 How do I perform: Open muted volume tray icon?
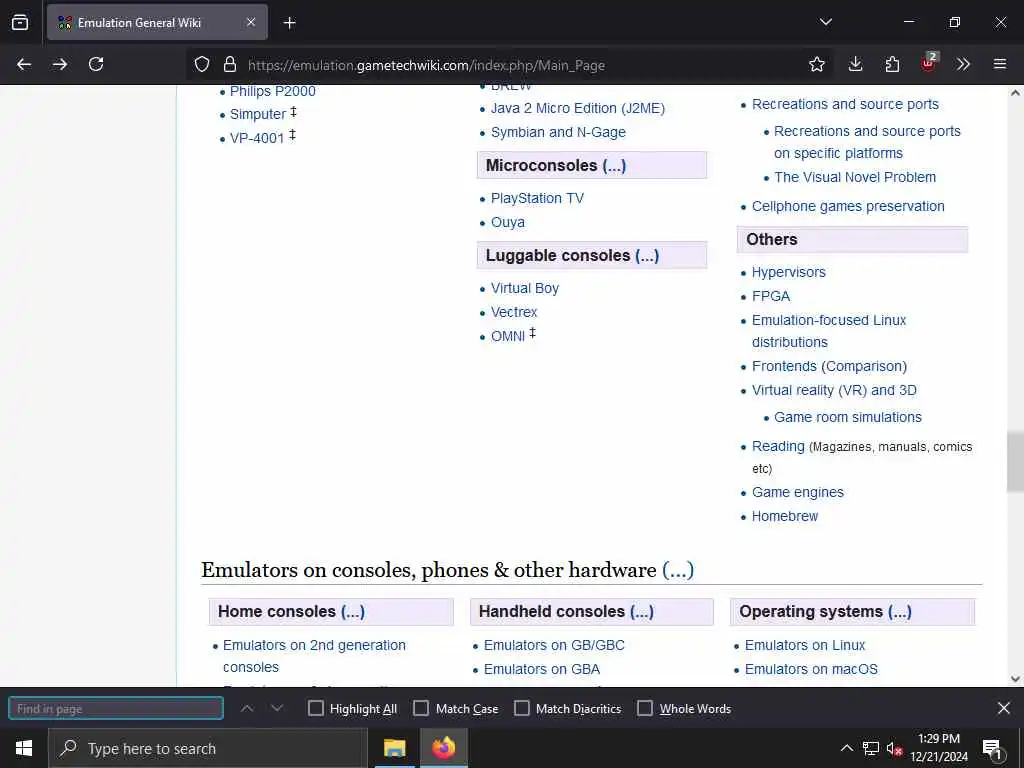pos(894,748)
